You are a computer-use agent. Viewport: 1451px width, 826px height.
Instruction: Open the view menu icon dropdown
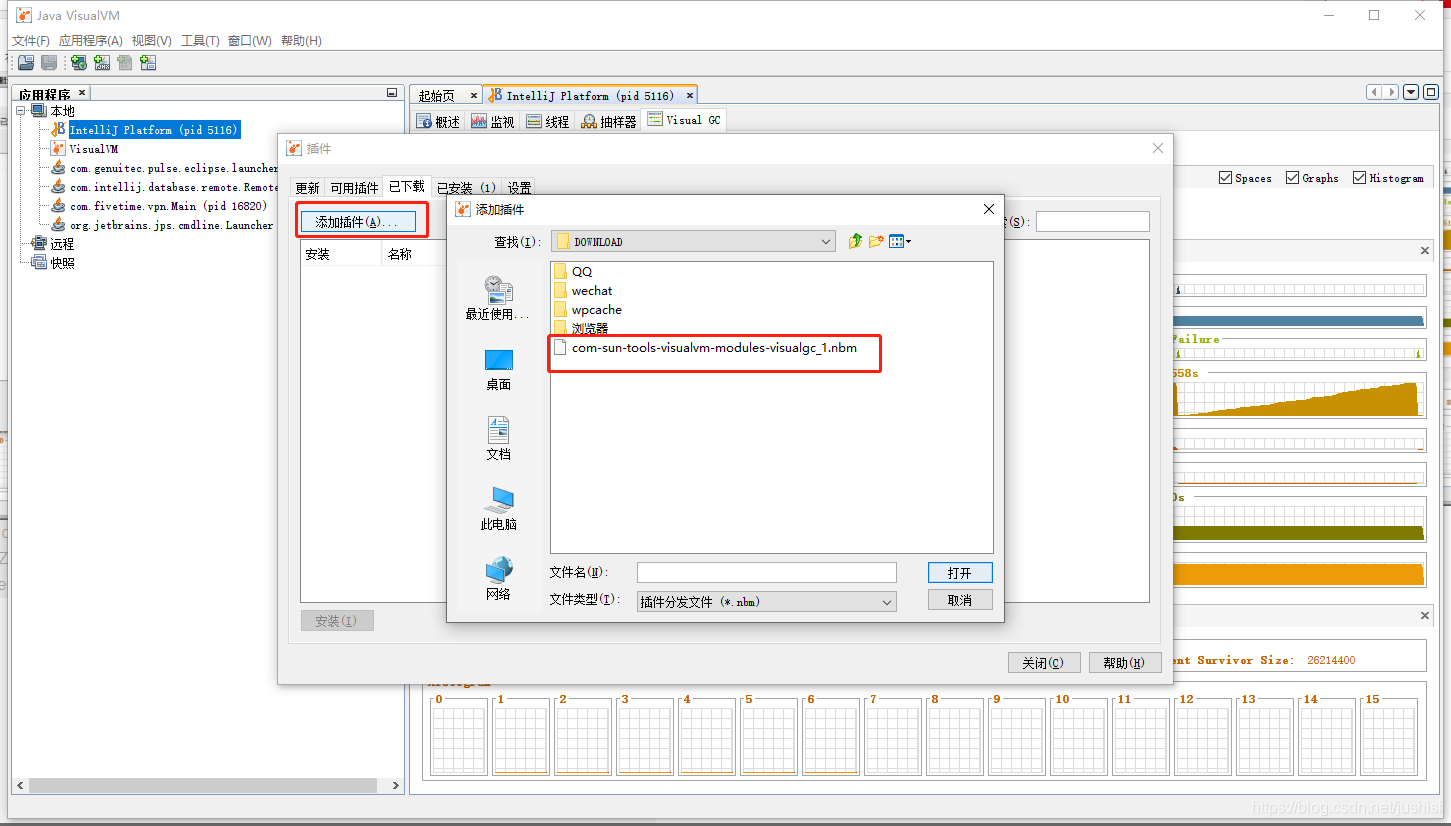pos(900,241)
